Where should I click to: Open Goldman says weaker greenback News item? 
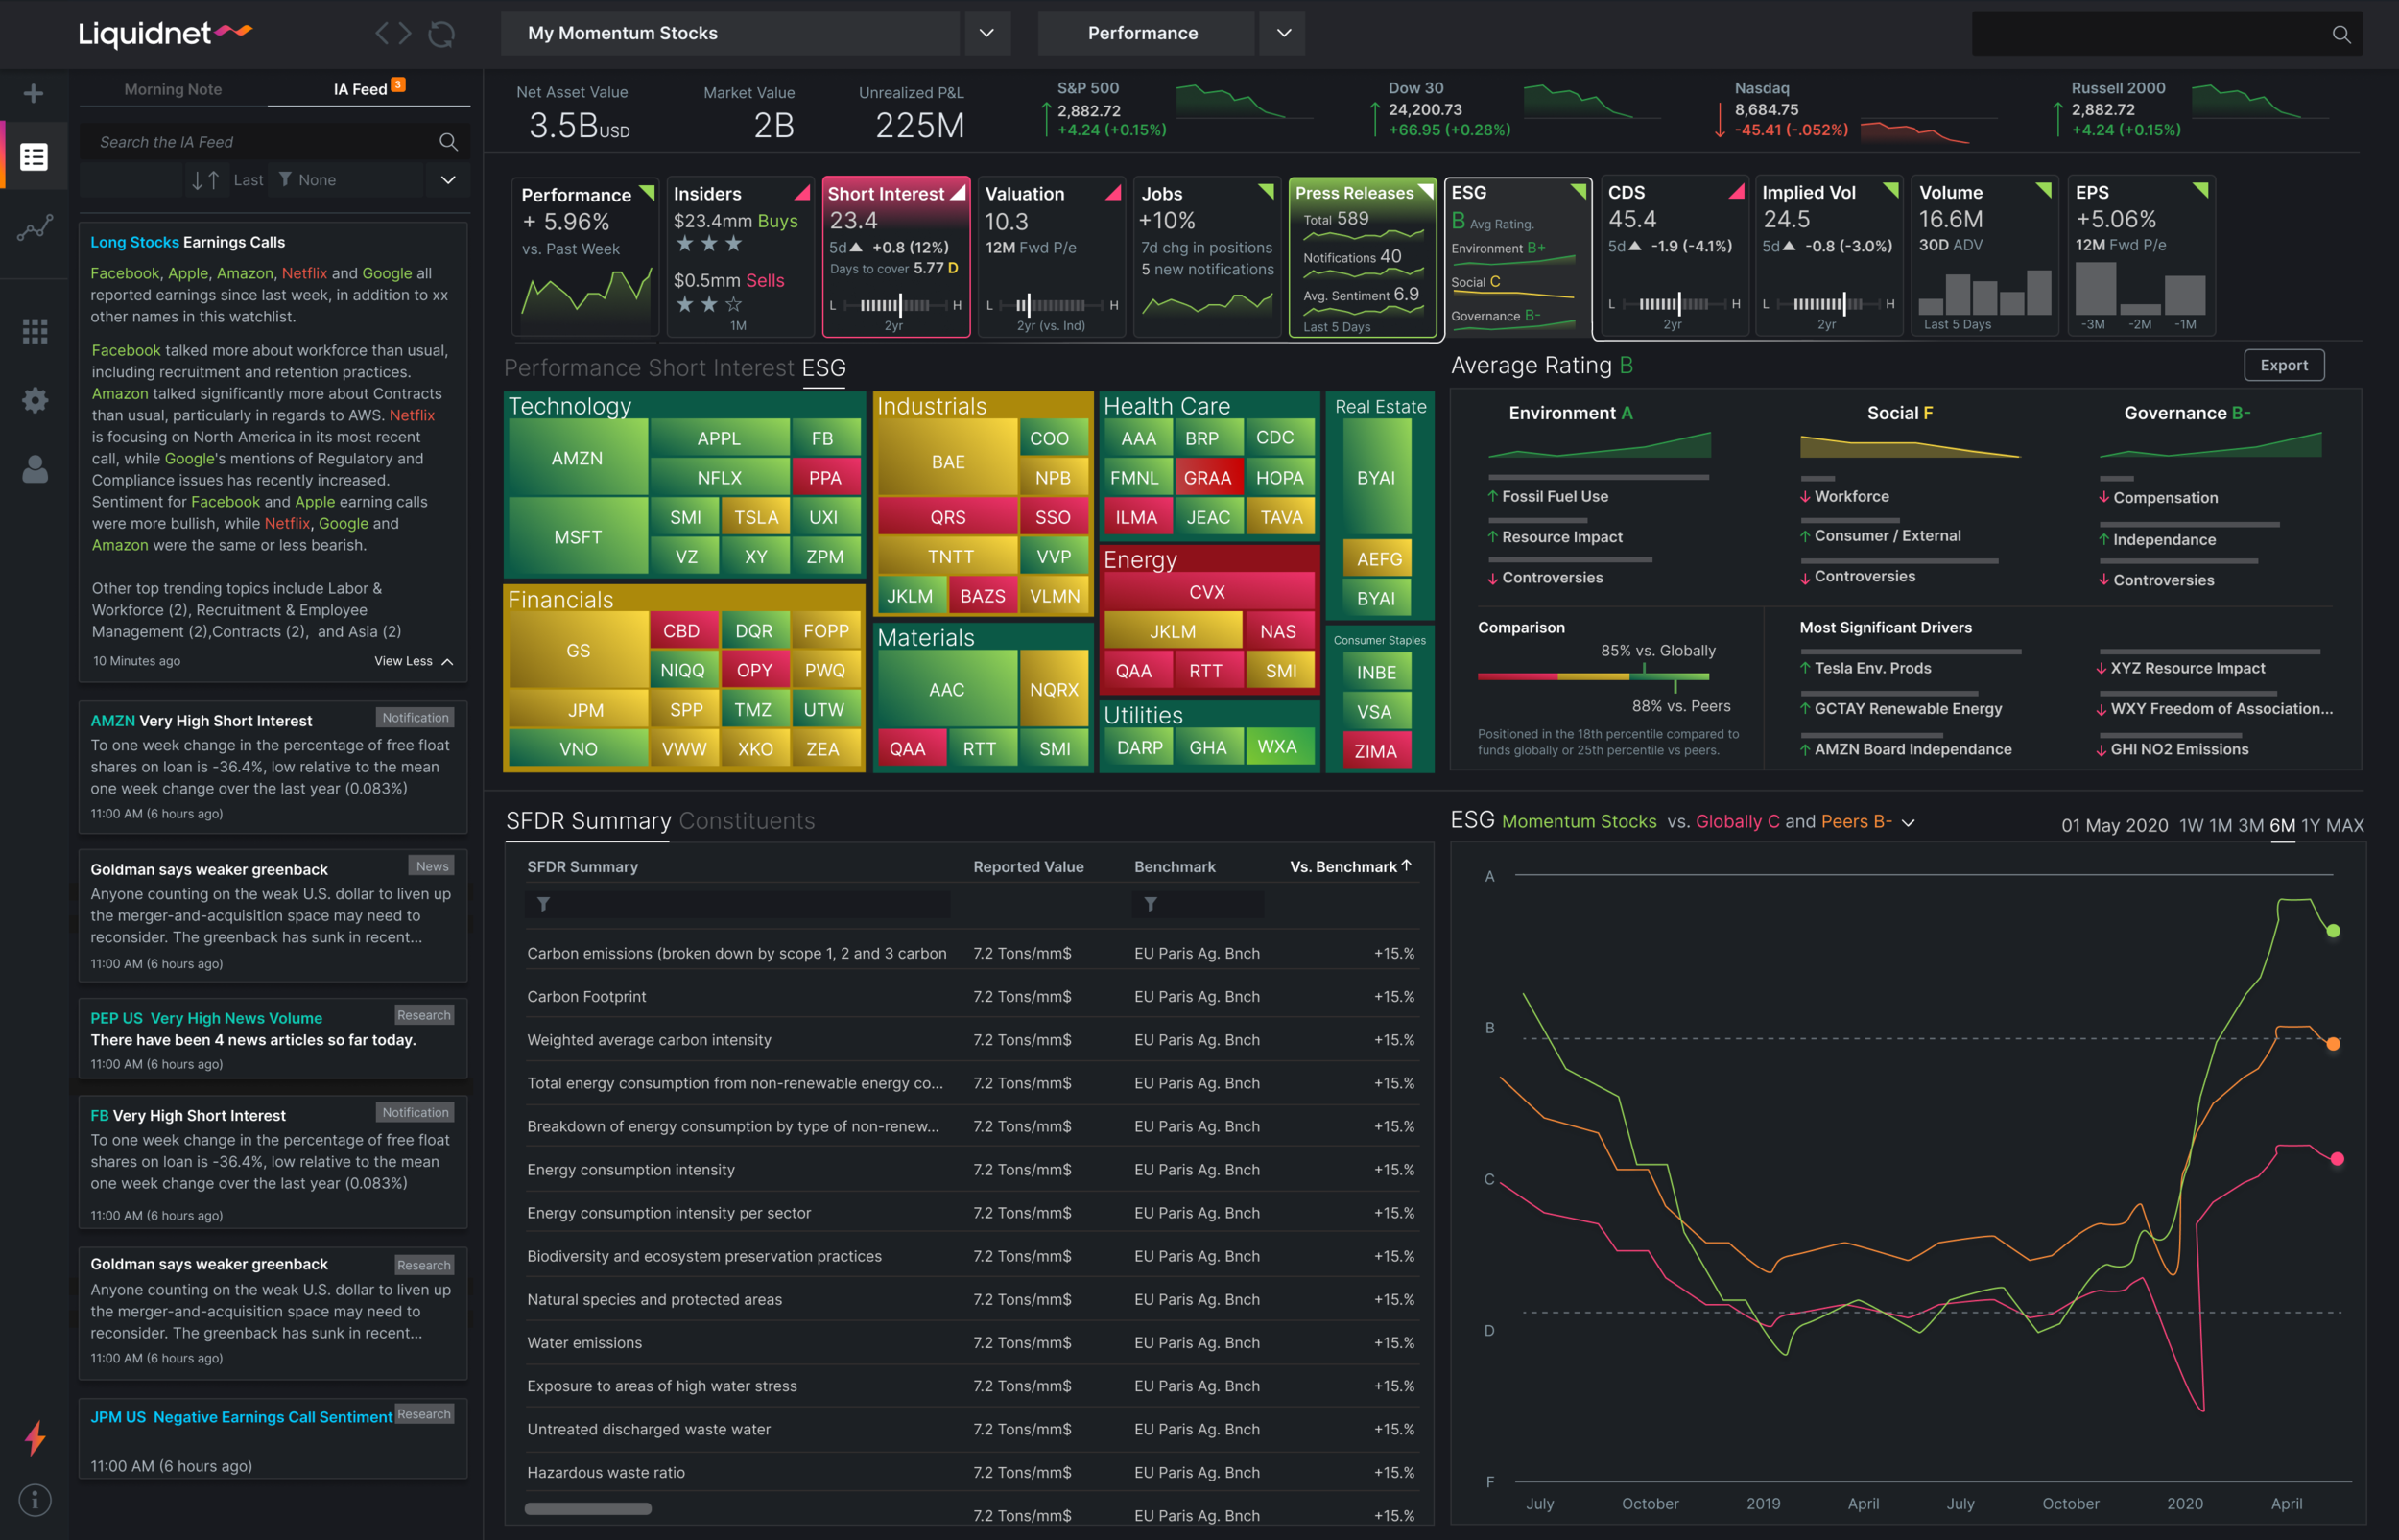272,915
